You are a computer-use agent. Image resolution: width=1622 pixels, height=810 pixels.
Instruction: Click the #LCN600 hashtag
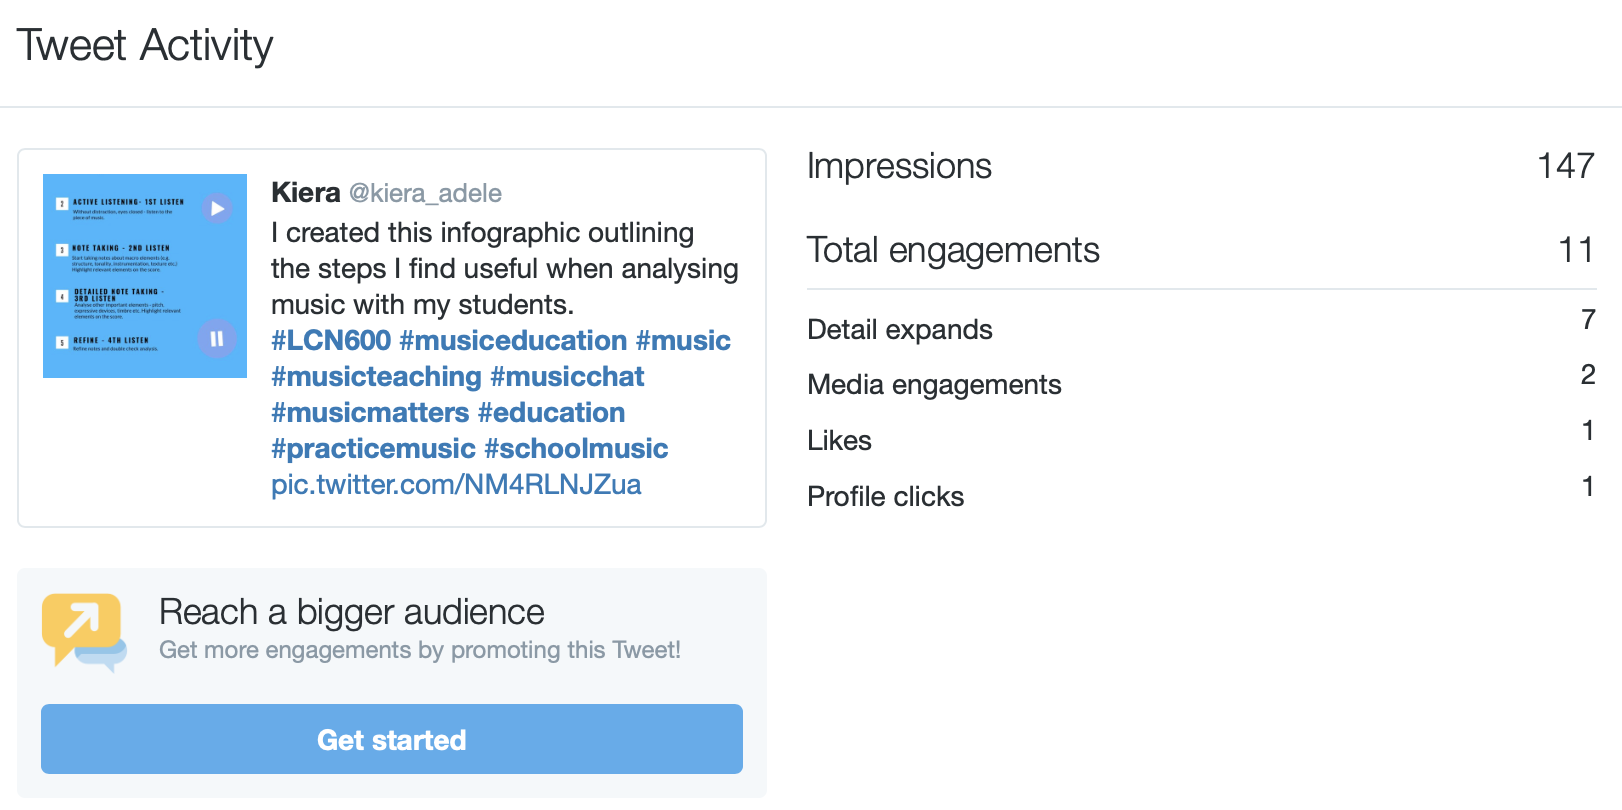pos(331,341)
